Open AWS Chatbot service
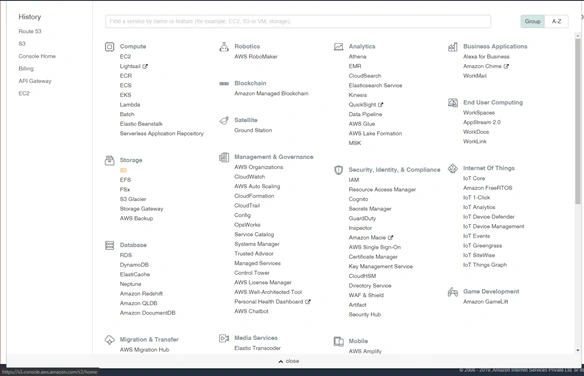The width and height of the screenshot is (584, 376). (x=251, y=312)
